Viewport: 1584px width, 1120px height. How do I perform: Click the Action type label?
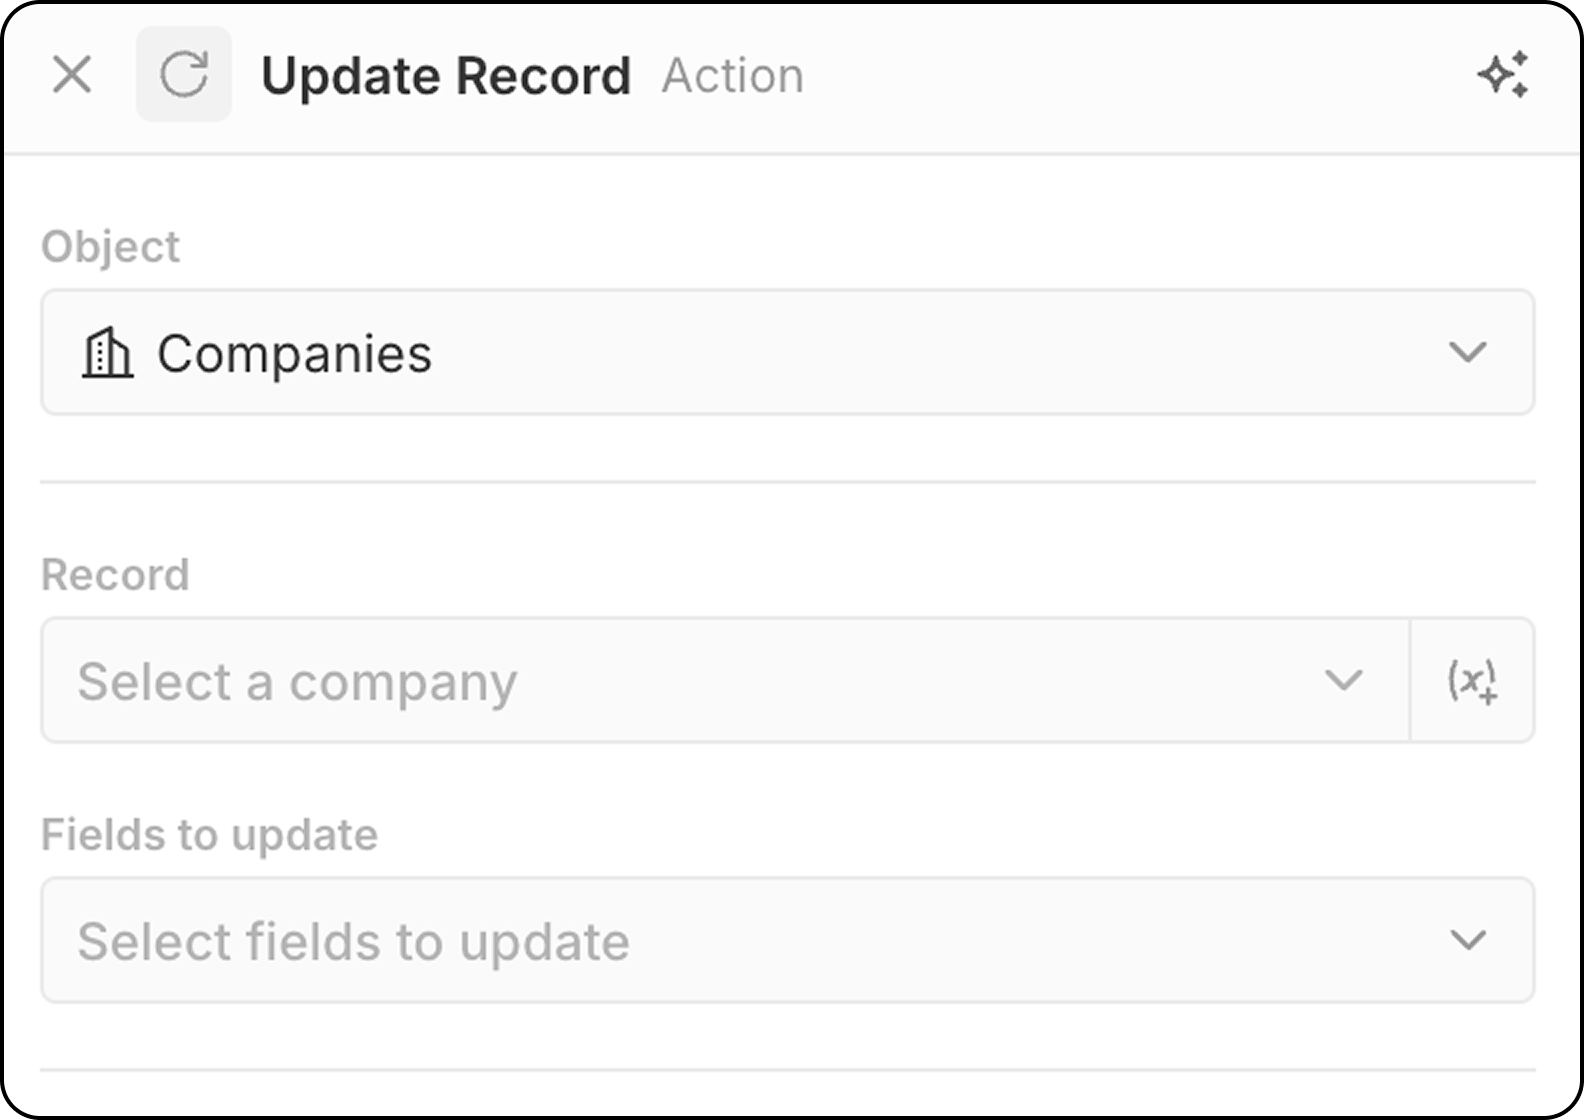coord(732,77)
